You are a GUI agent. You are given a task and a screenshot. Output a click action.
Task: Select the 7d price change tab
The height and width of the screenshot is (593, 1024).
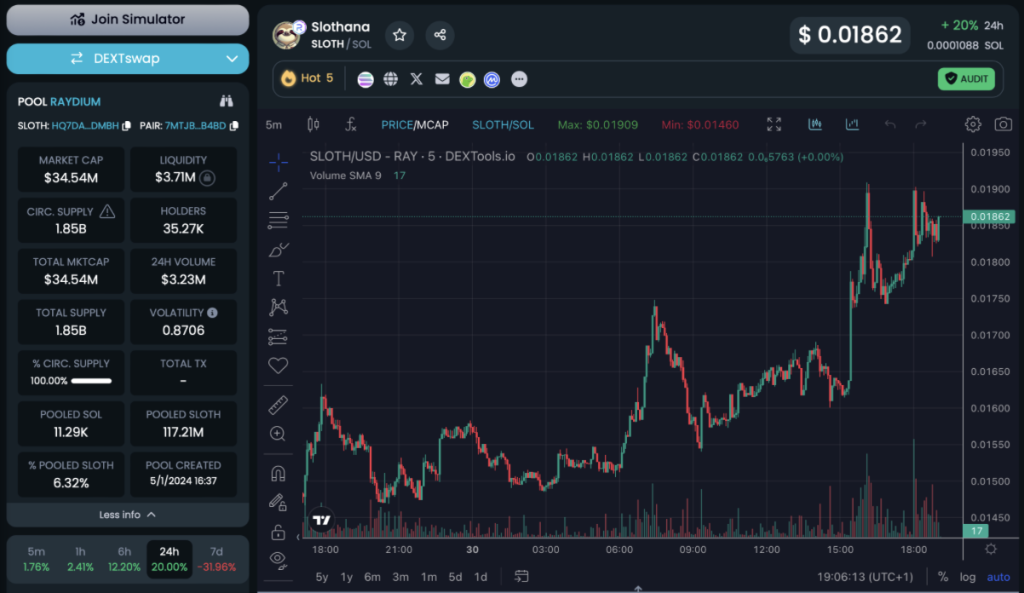click(x=216, y=559)
